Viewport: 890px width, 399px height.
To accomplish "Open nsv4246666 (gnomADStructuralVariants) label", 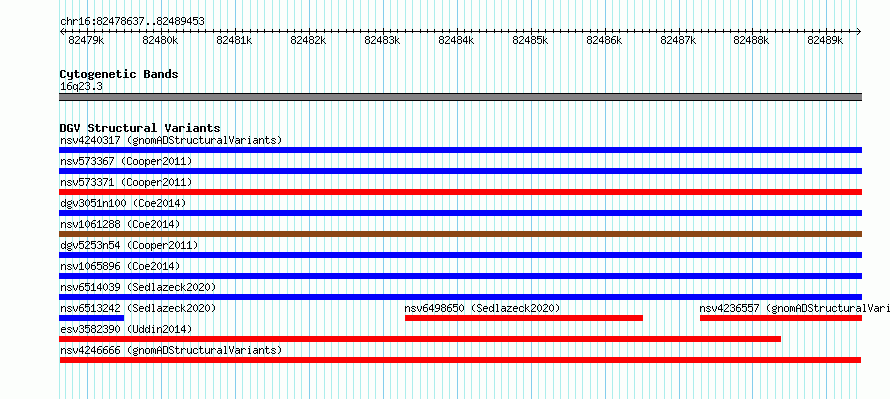I will click(171, 350).
